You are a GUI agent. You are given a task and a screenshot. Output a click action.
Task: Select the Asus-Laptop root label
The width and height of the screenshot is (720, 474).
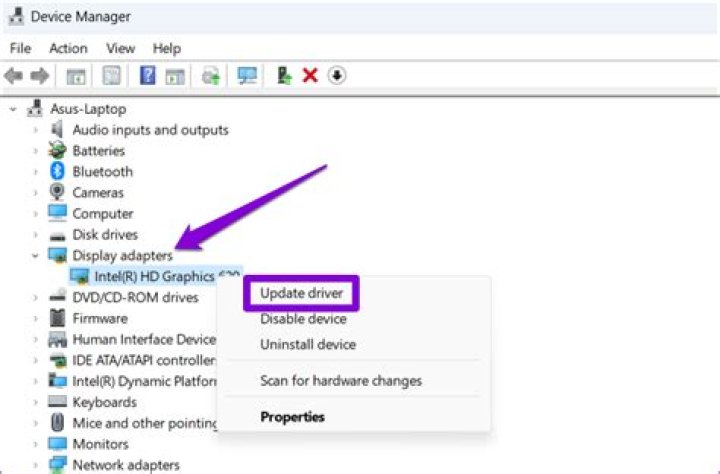click(x=88, y=109)
